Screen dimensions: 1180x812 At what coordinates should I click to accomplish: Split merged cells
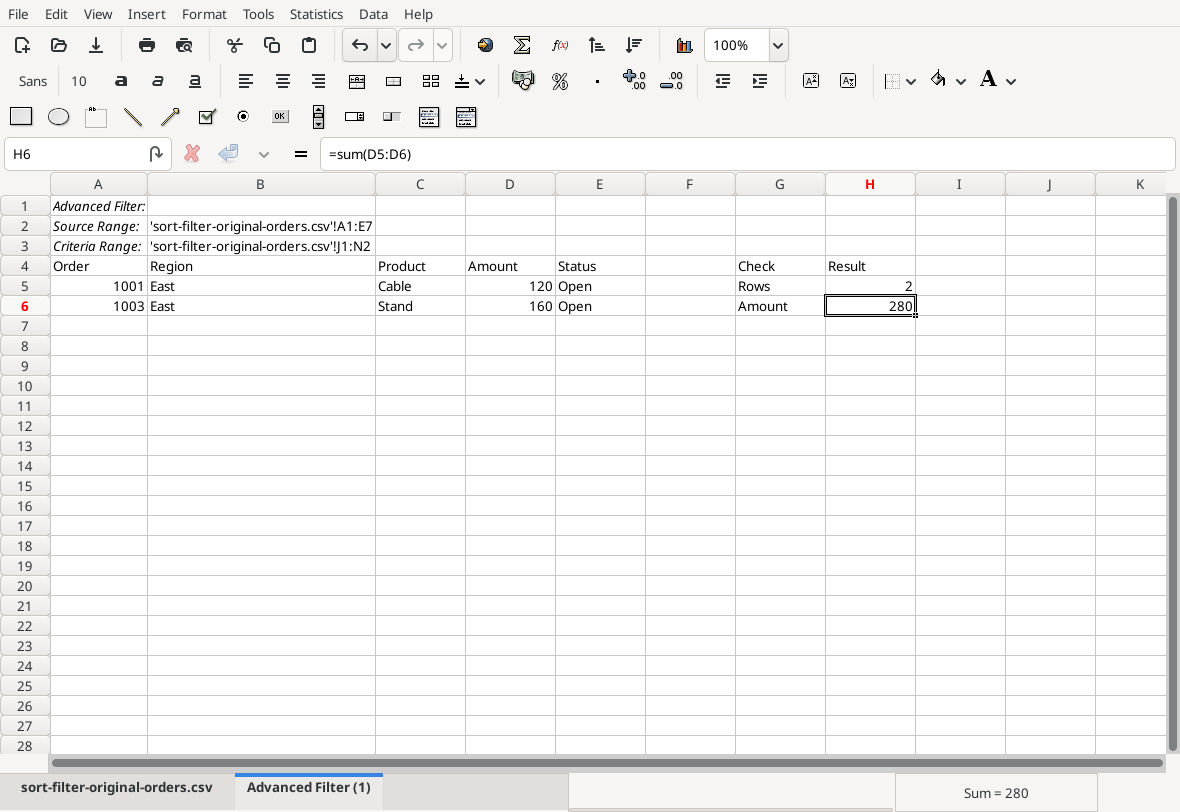tap(430, 81)
